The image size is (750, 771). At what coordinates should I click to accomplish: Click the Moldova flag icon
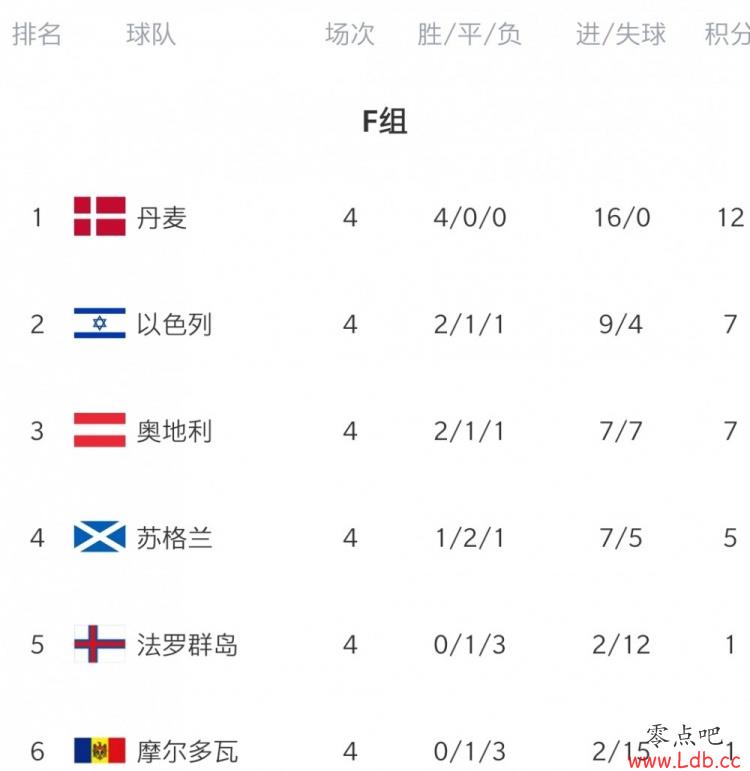click(100, 750)
